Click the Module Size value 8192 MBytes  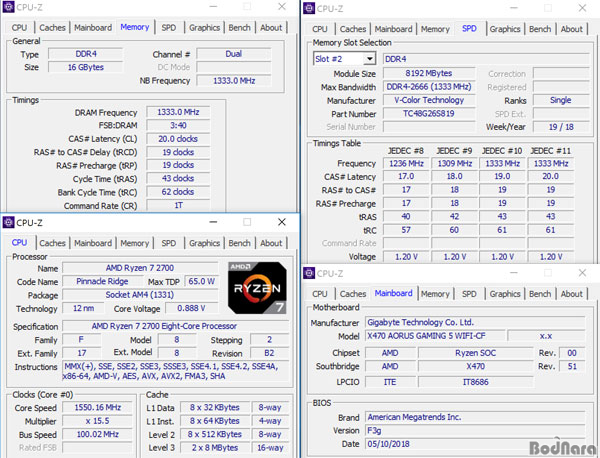click(429, 73)
